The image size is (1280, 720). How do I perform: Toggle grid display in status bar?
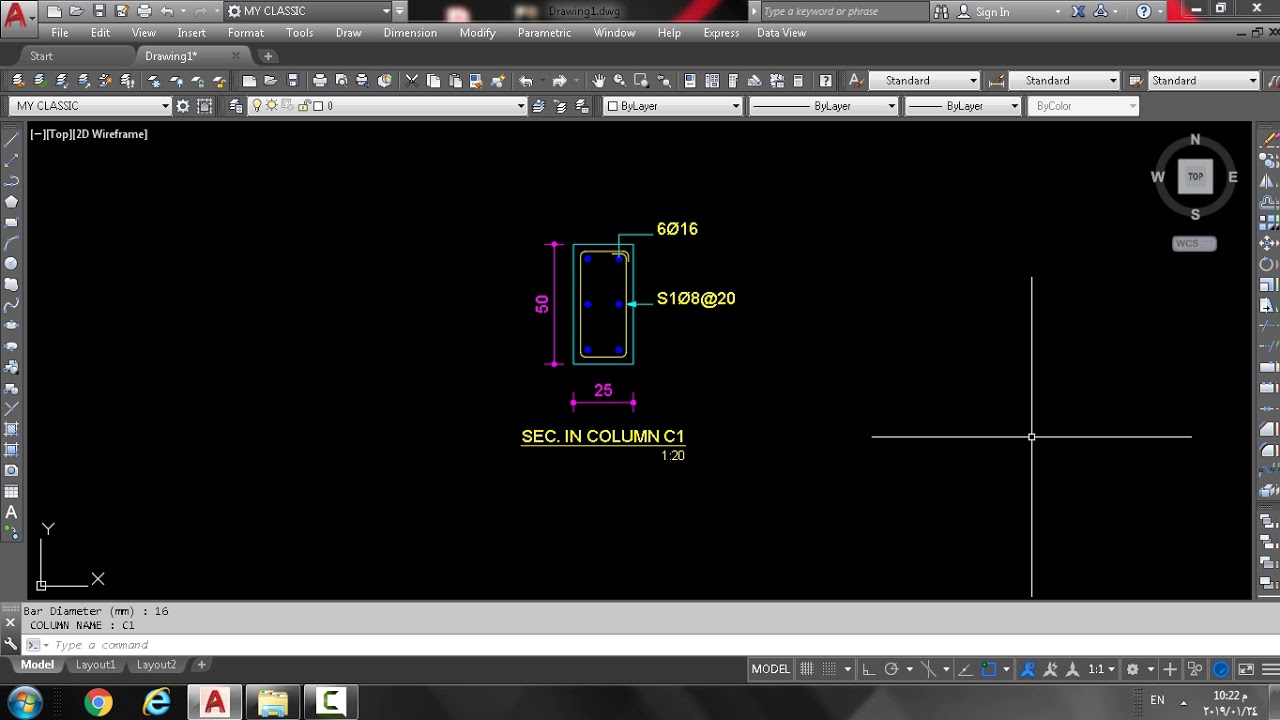[x=807, y=669]
